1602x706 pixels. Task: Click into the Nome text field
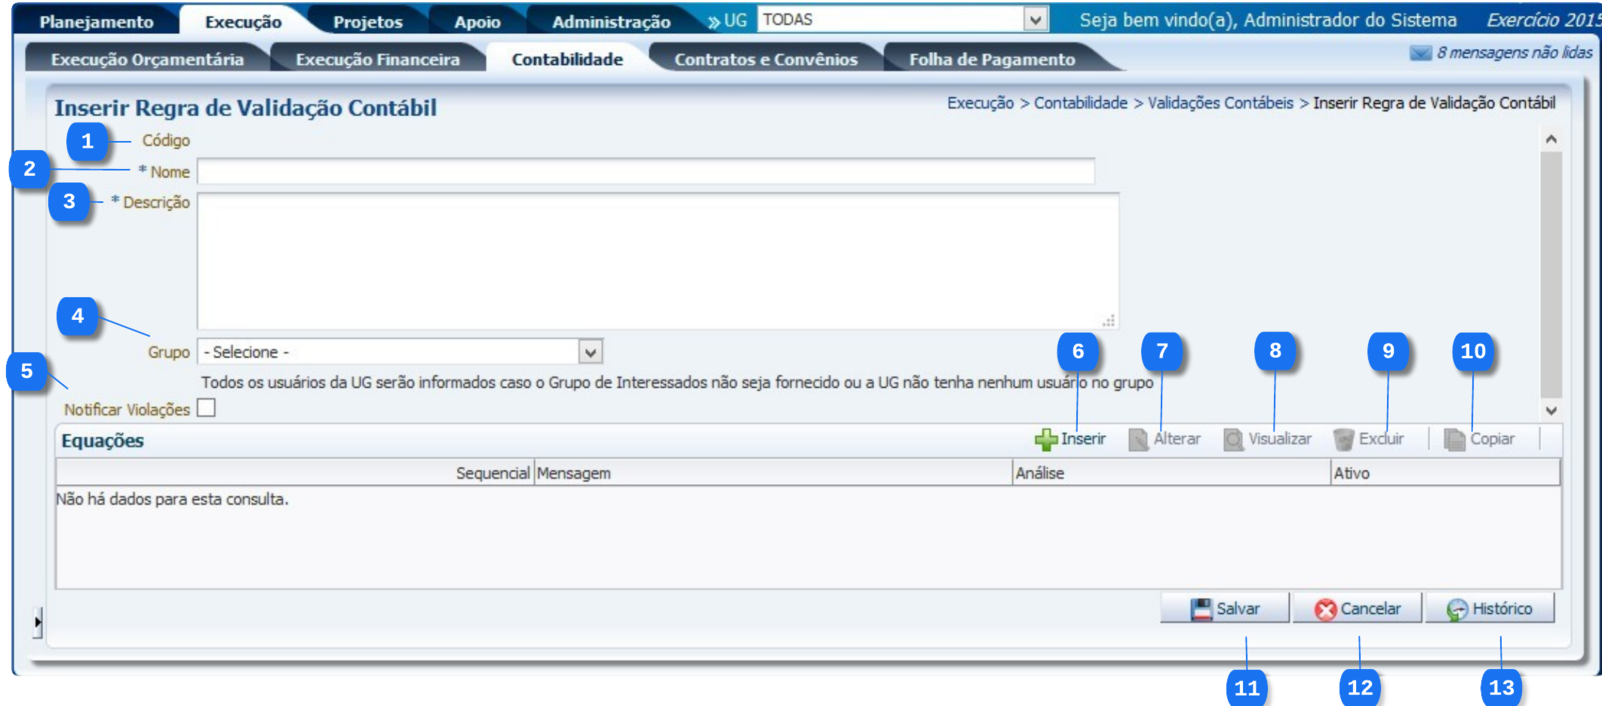[x=645, y=172]
